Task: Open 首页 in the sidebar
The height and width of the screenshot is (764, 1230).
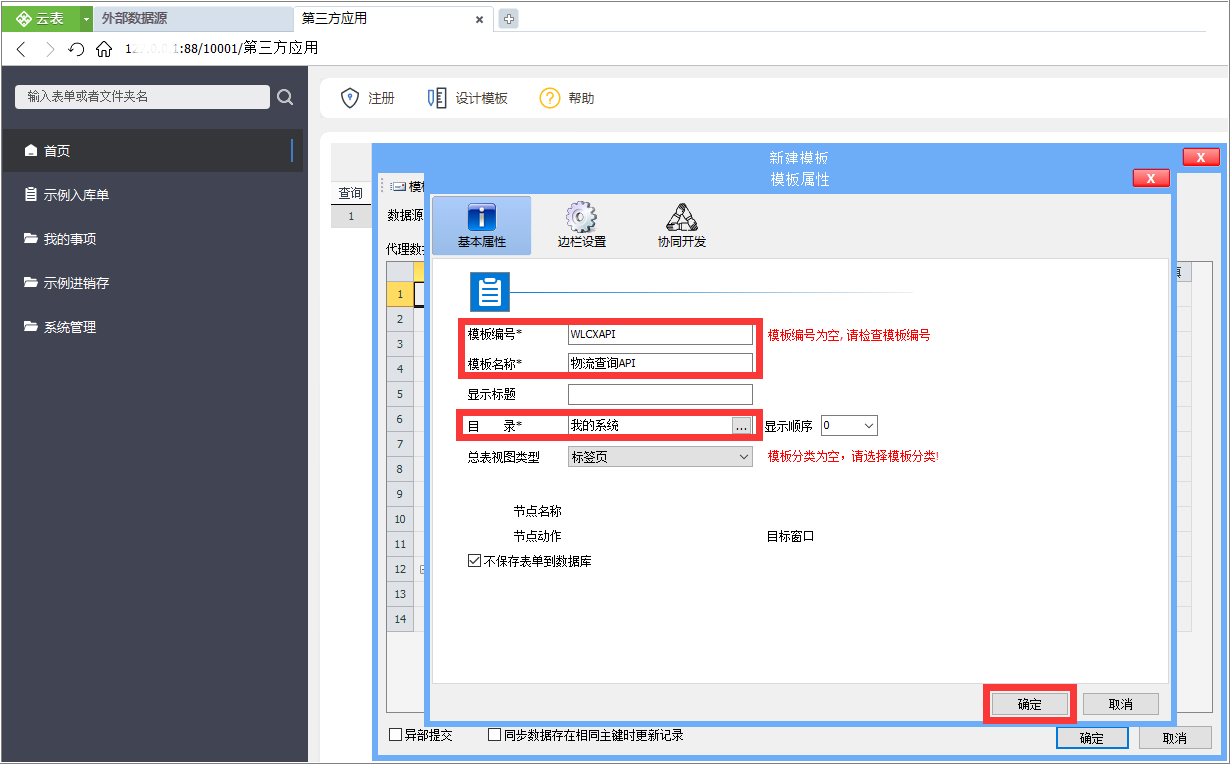Action: point(152,151)
